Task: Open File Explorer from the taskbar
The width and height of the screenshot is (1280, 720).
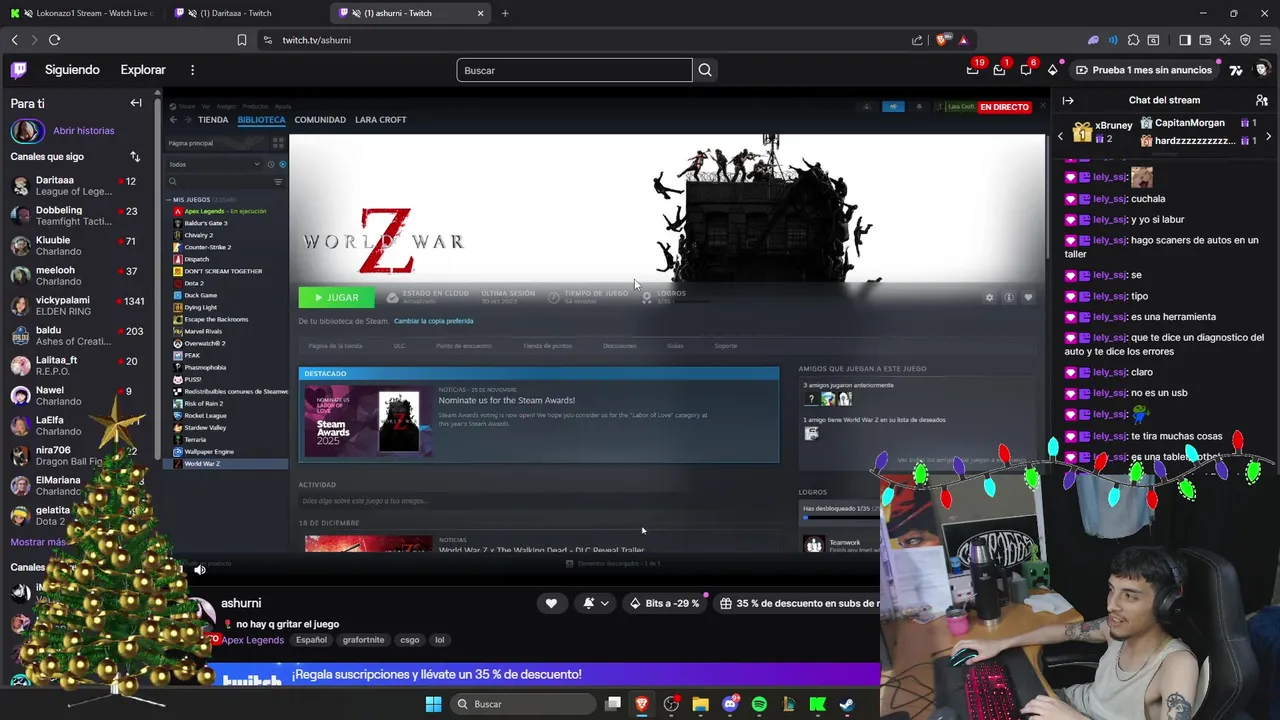Action: tap(700, 704)
